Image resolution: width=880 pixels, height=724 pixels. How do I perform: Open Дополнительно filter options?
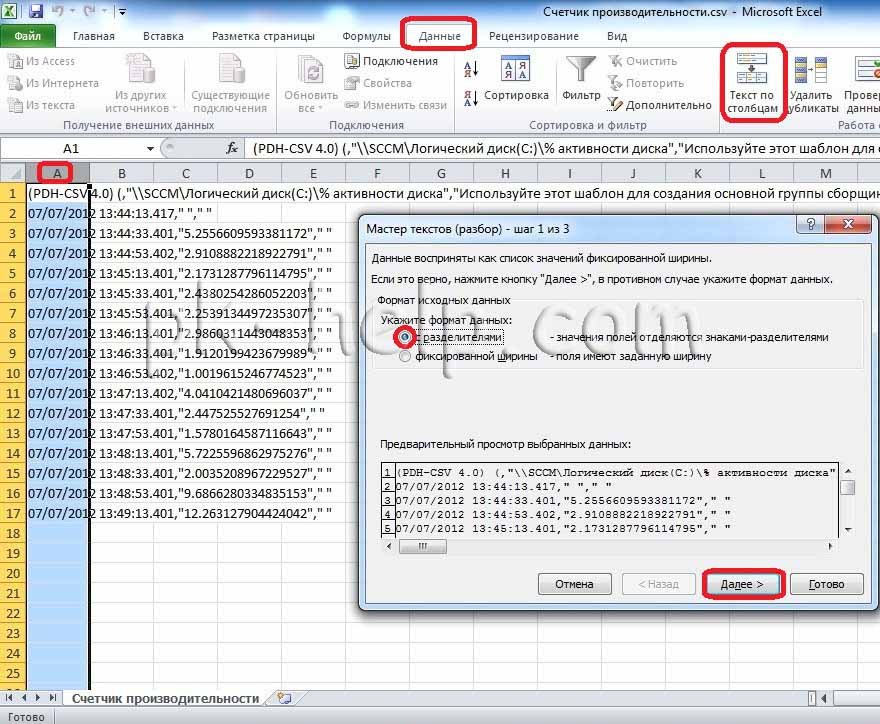click(660, 105)
